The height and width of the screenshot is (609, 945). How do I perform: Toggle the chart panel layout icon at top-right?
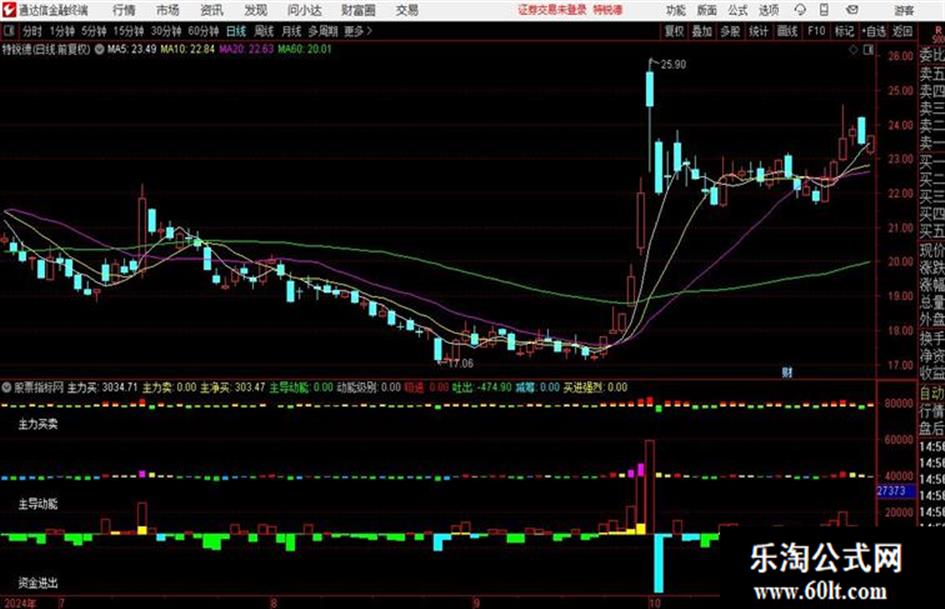868,50
